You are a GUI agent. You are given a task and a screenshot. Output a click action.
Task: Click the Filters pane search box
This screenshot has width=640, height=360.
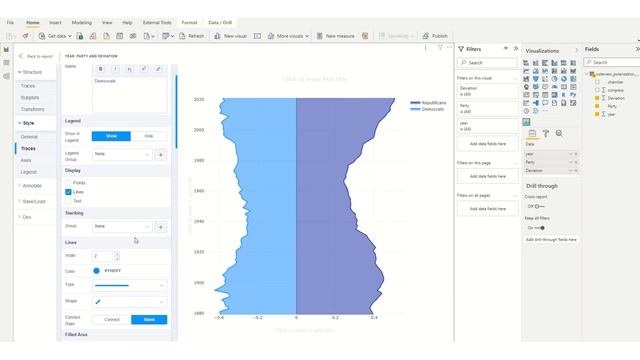pyautogui.click(x=487, y=62)
